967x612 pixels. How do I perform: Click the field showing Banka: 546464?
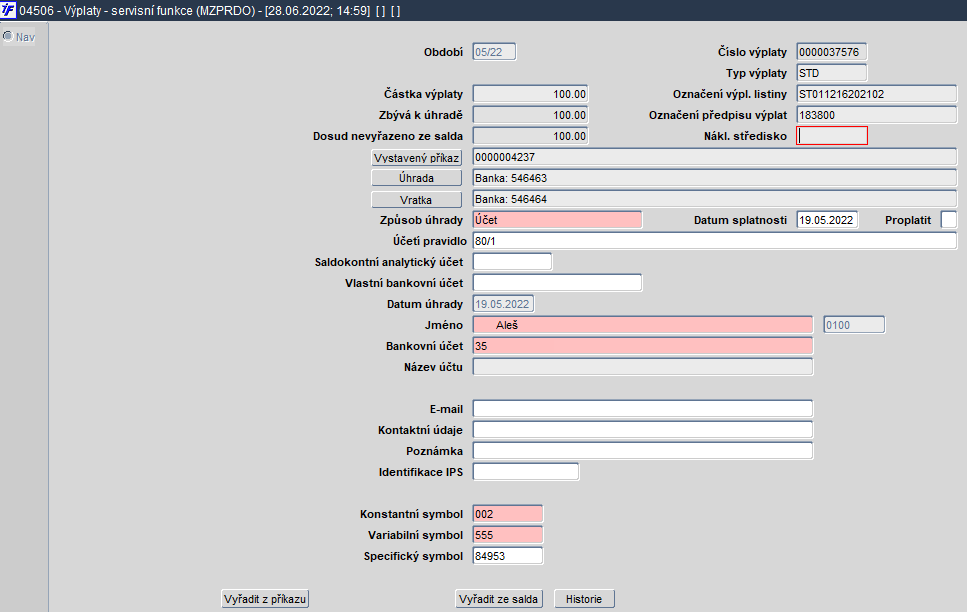(715, 199)
